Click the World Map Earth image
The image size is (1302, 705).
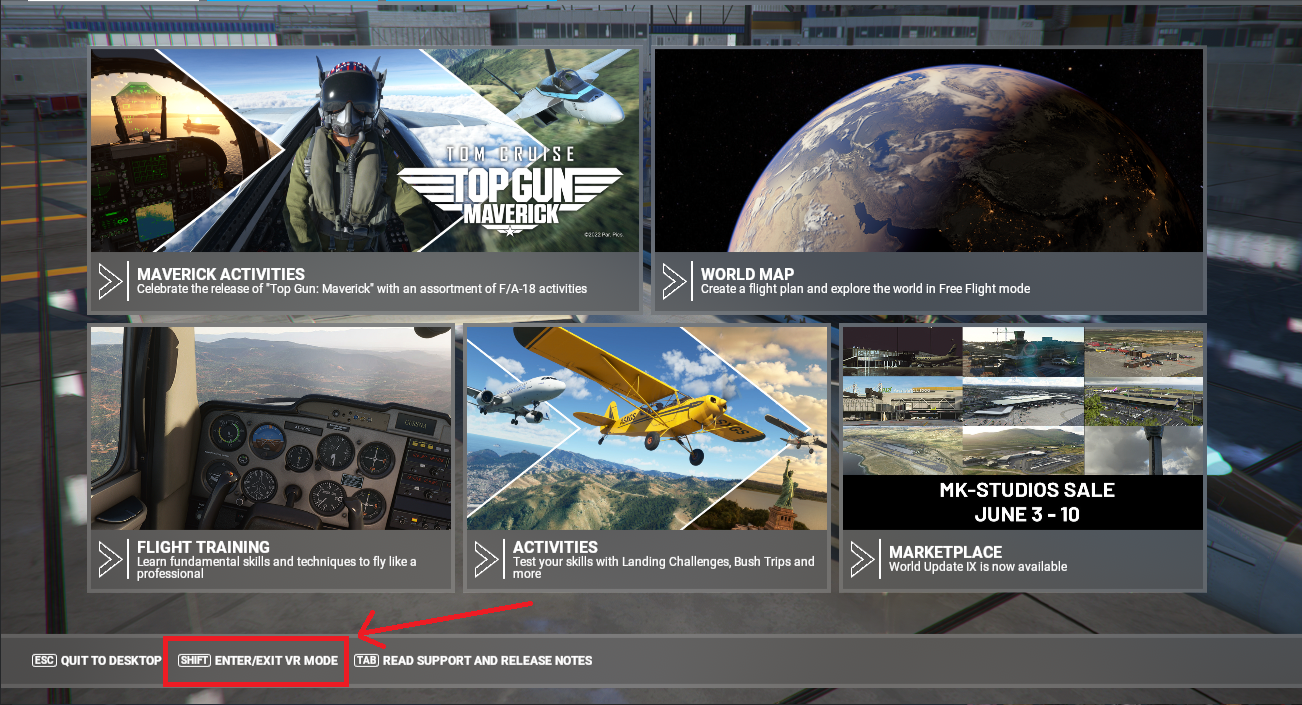(x=929, y=150)
